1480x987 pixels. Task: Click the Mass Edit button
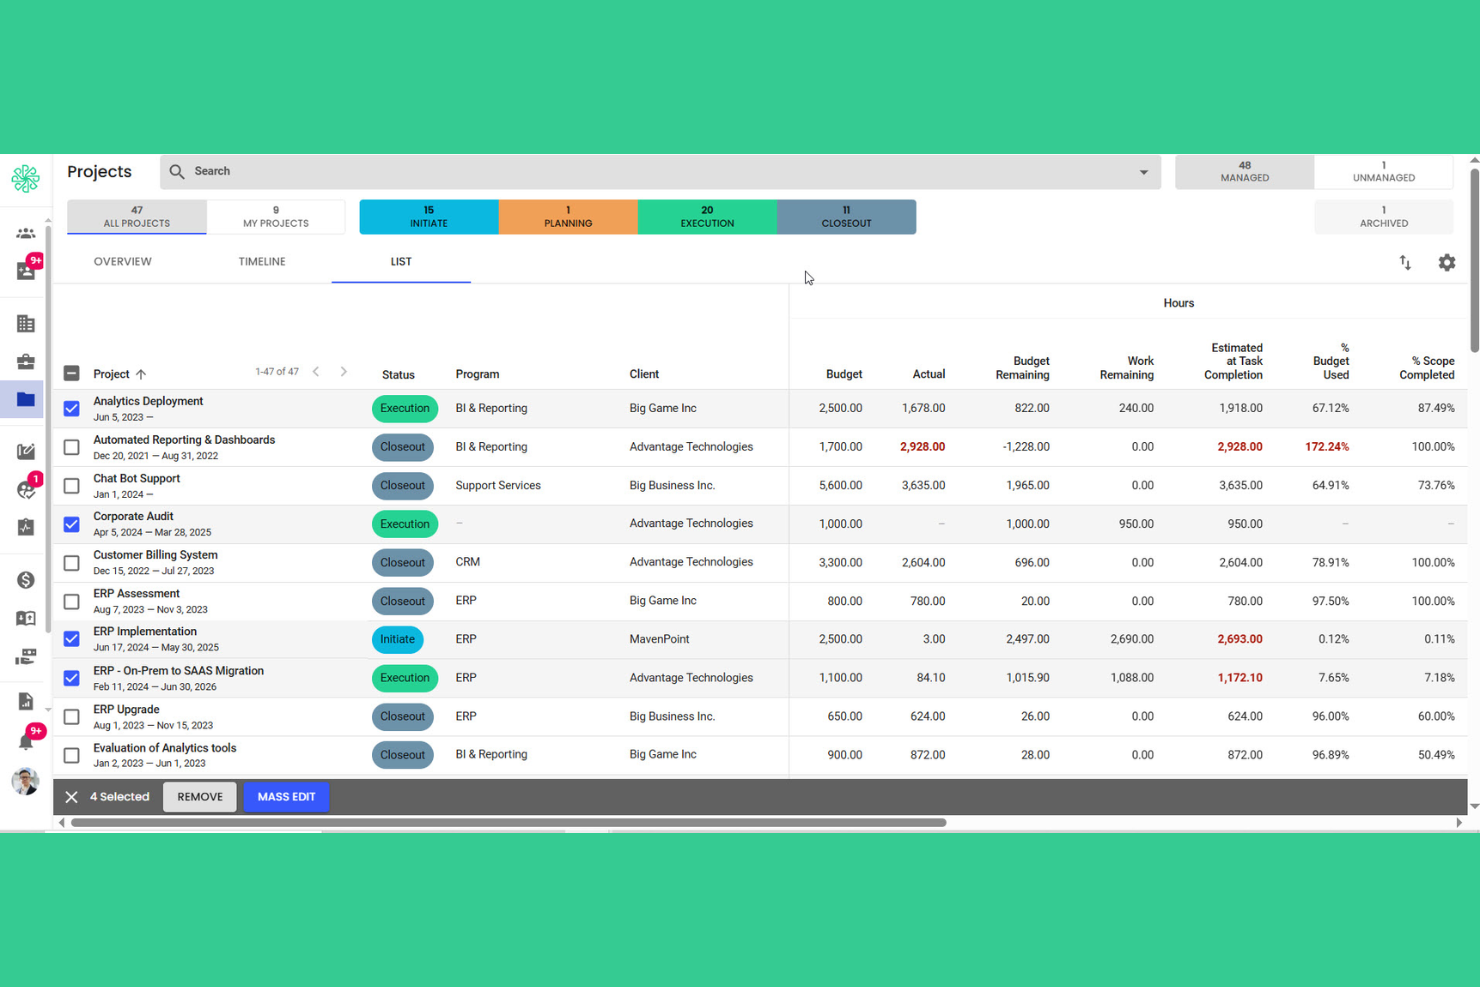[286, 797]
